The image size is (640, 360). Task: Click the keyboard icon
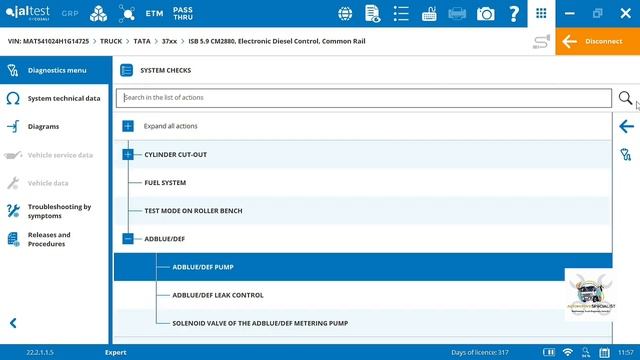click(x=429, y=13)
